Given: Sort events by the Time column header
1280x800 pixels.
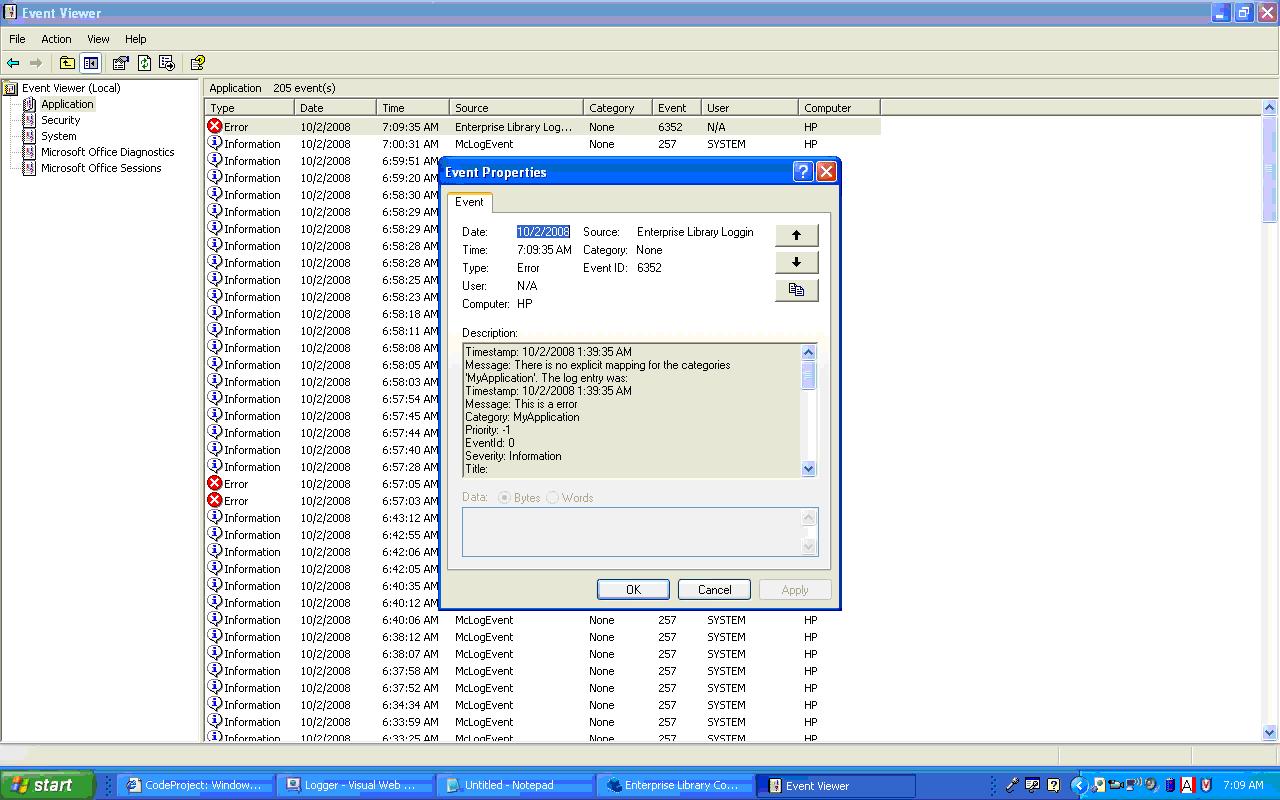Looking at the screenshot, I should (x=413, y=108).
